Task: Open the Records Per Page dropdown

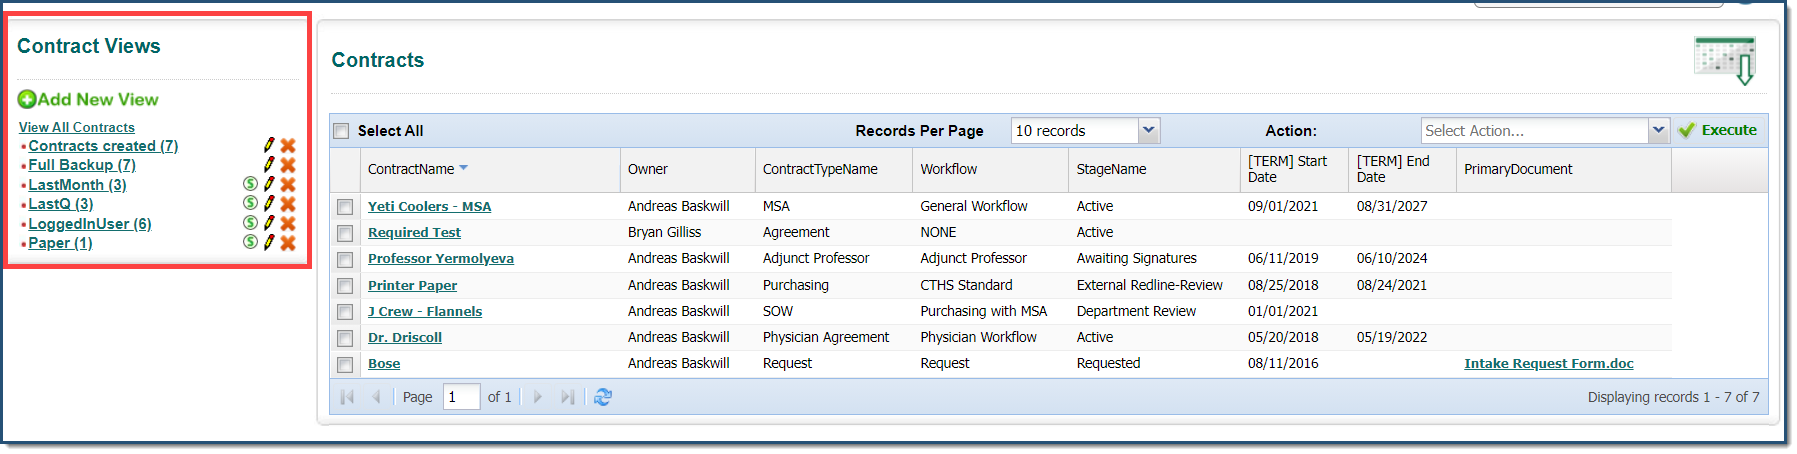Action: [1149, 130]
